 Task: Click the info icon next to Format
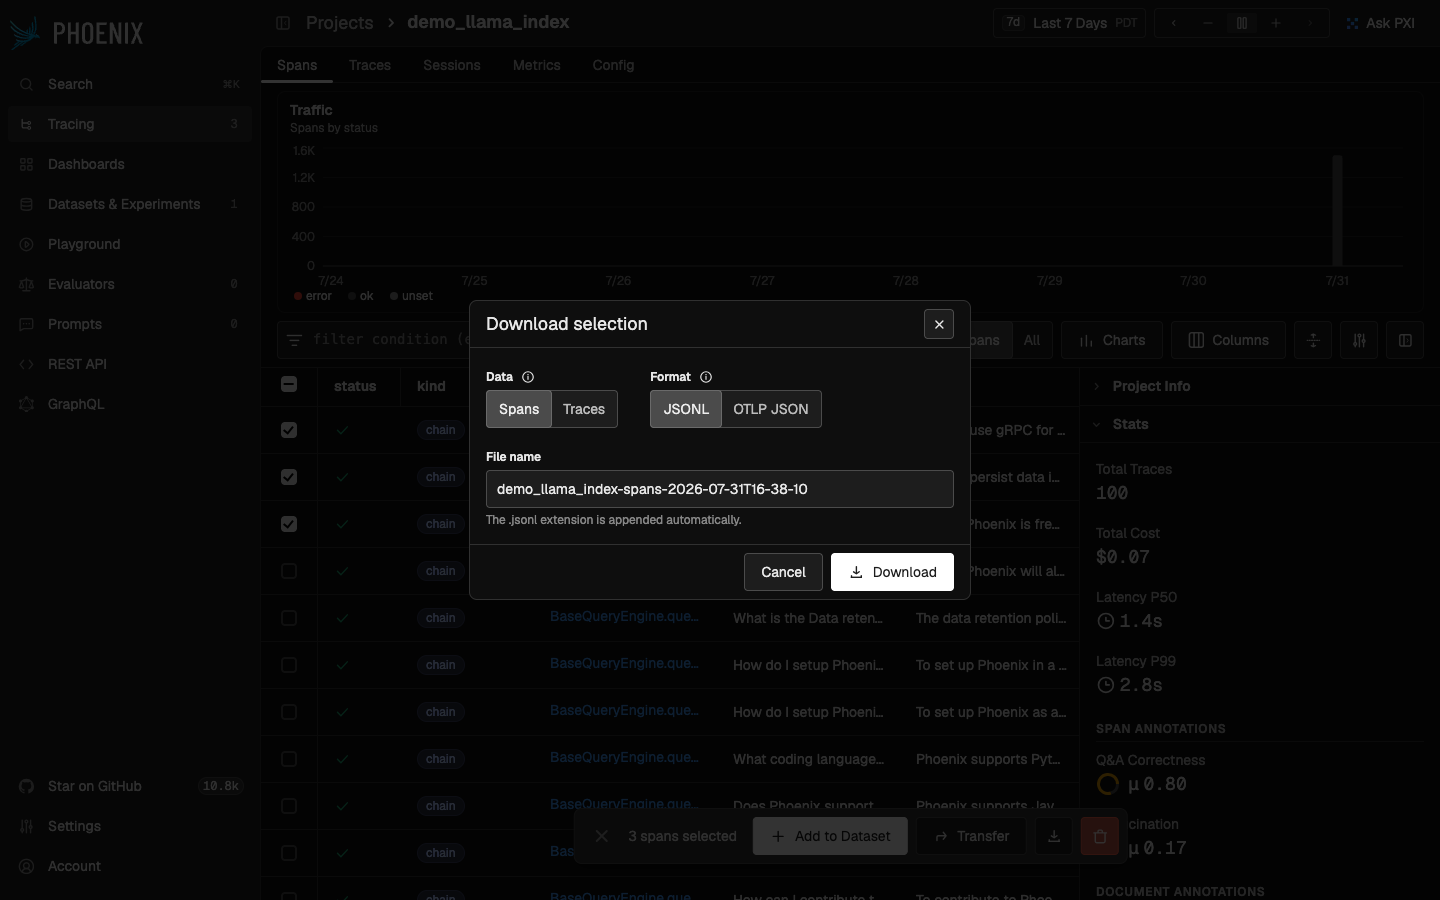[706, 377]
